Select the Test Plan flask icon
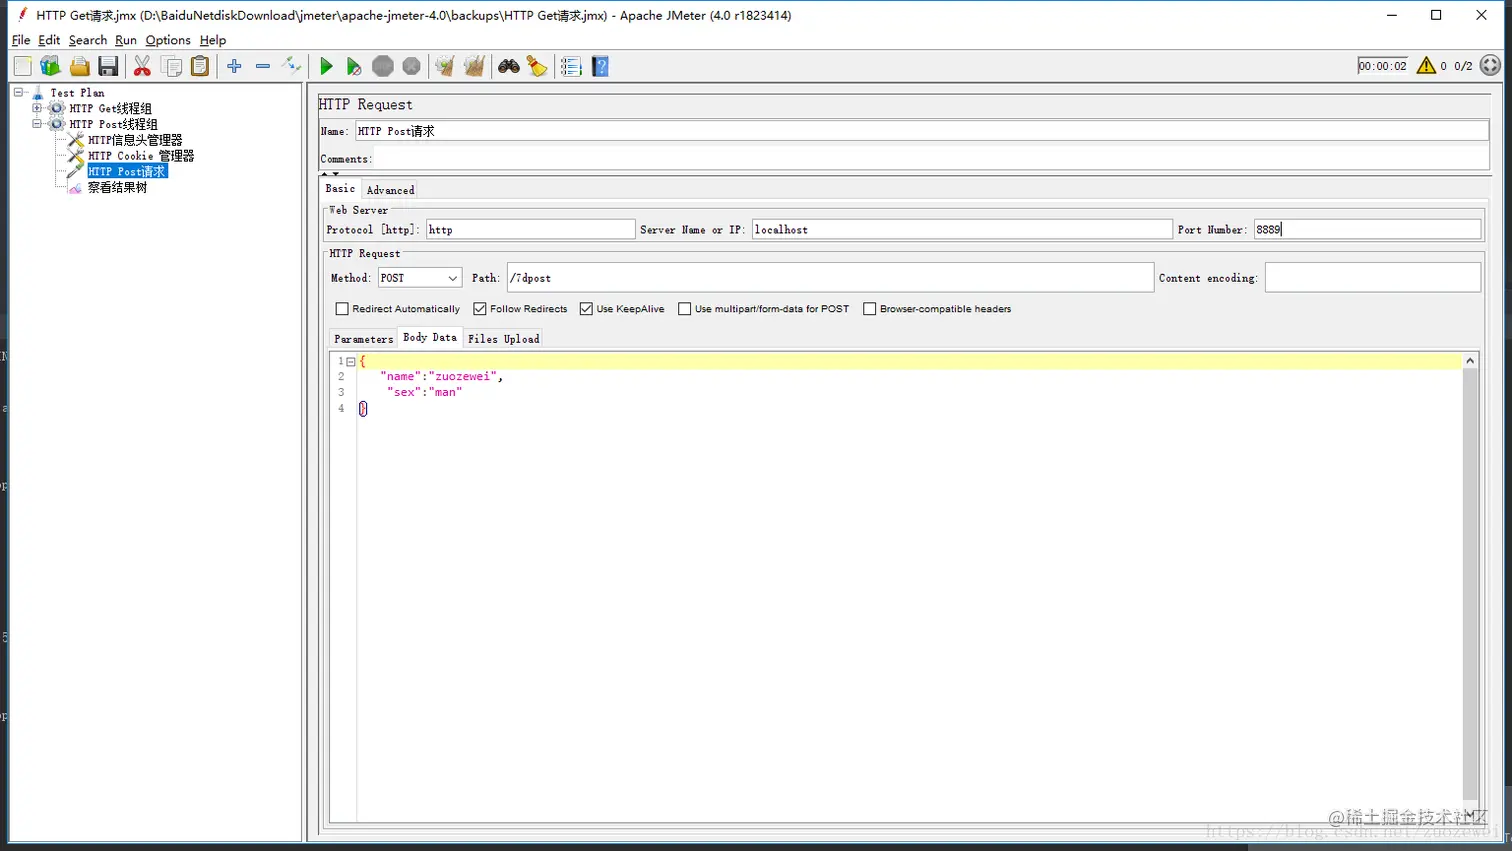 point(38,93)
